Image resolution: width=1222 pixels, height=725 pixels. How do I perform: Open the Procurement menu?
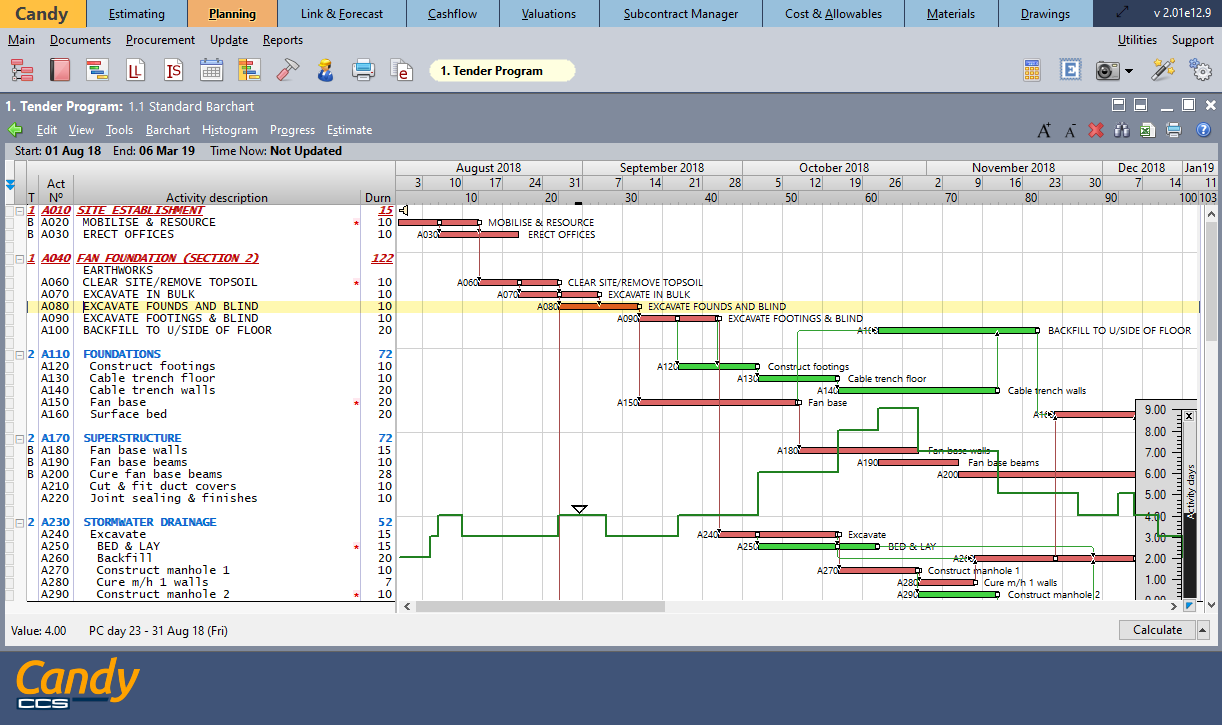(160, 40)
